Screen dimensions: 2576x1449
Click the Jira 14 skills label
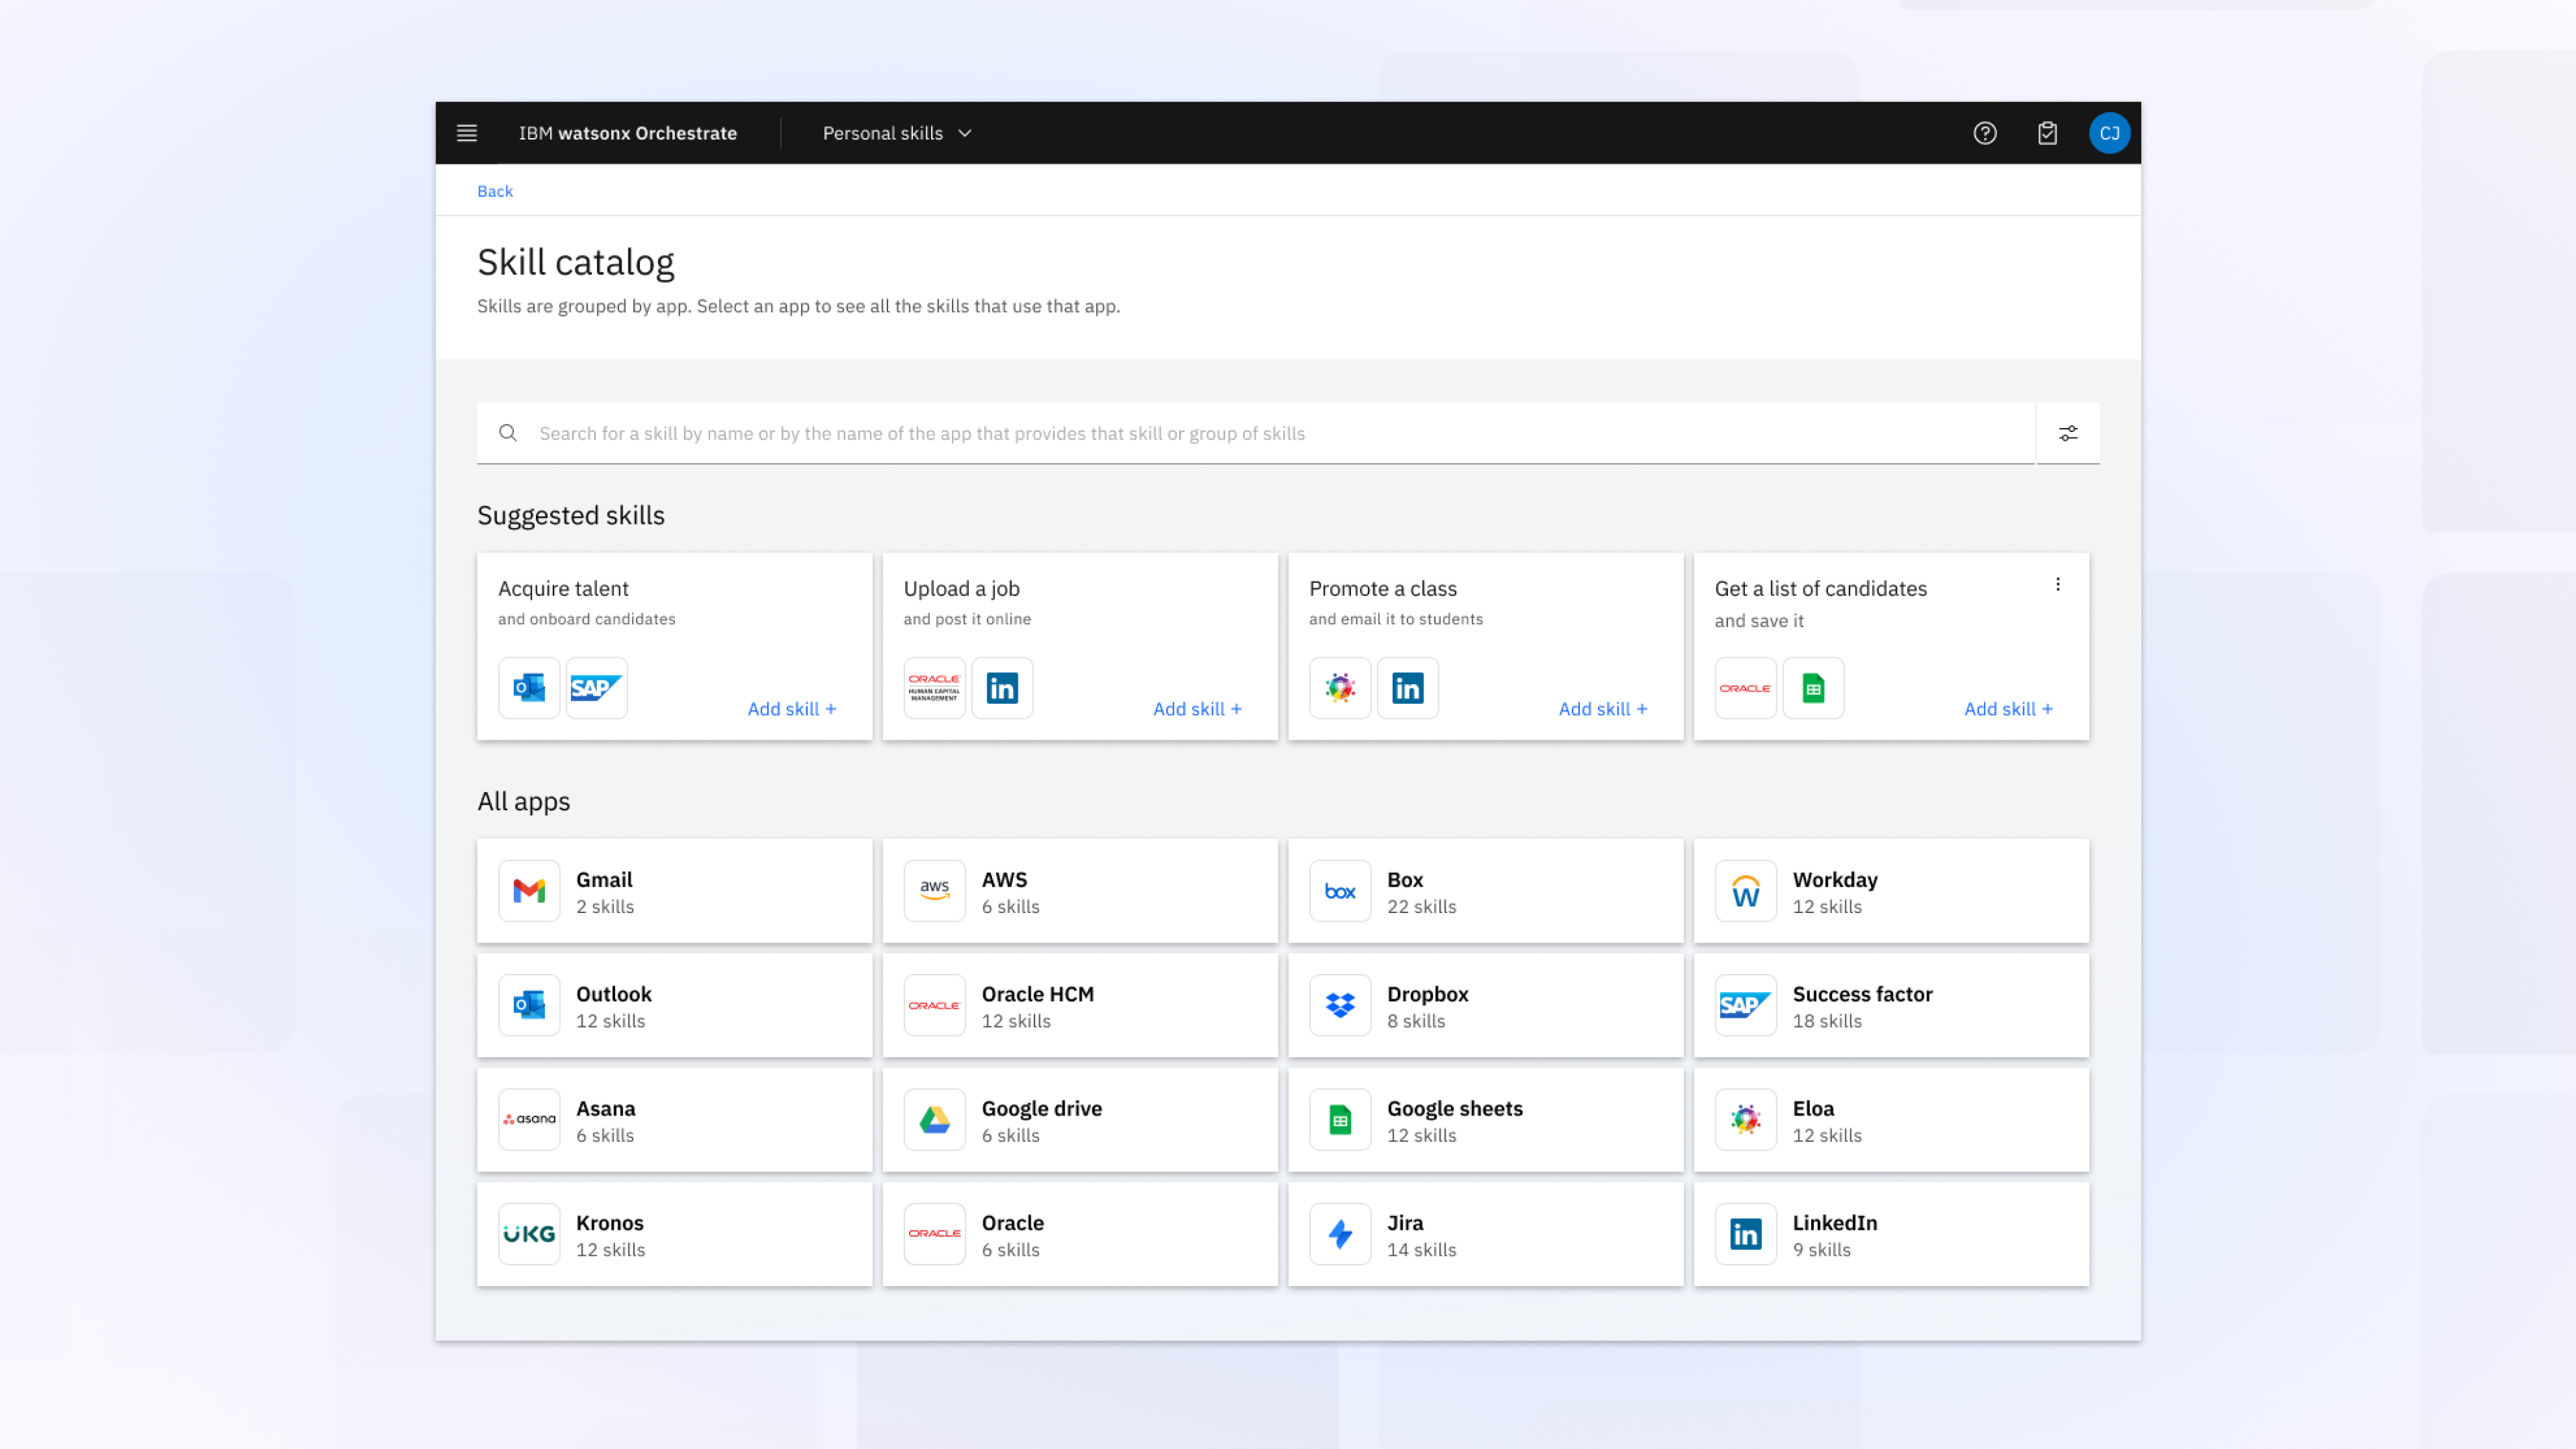(x=1421, y=1250)
